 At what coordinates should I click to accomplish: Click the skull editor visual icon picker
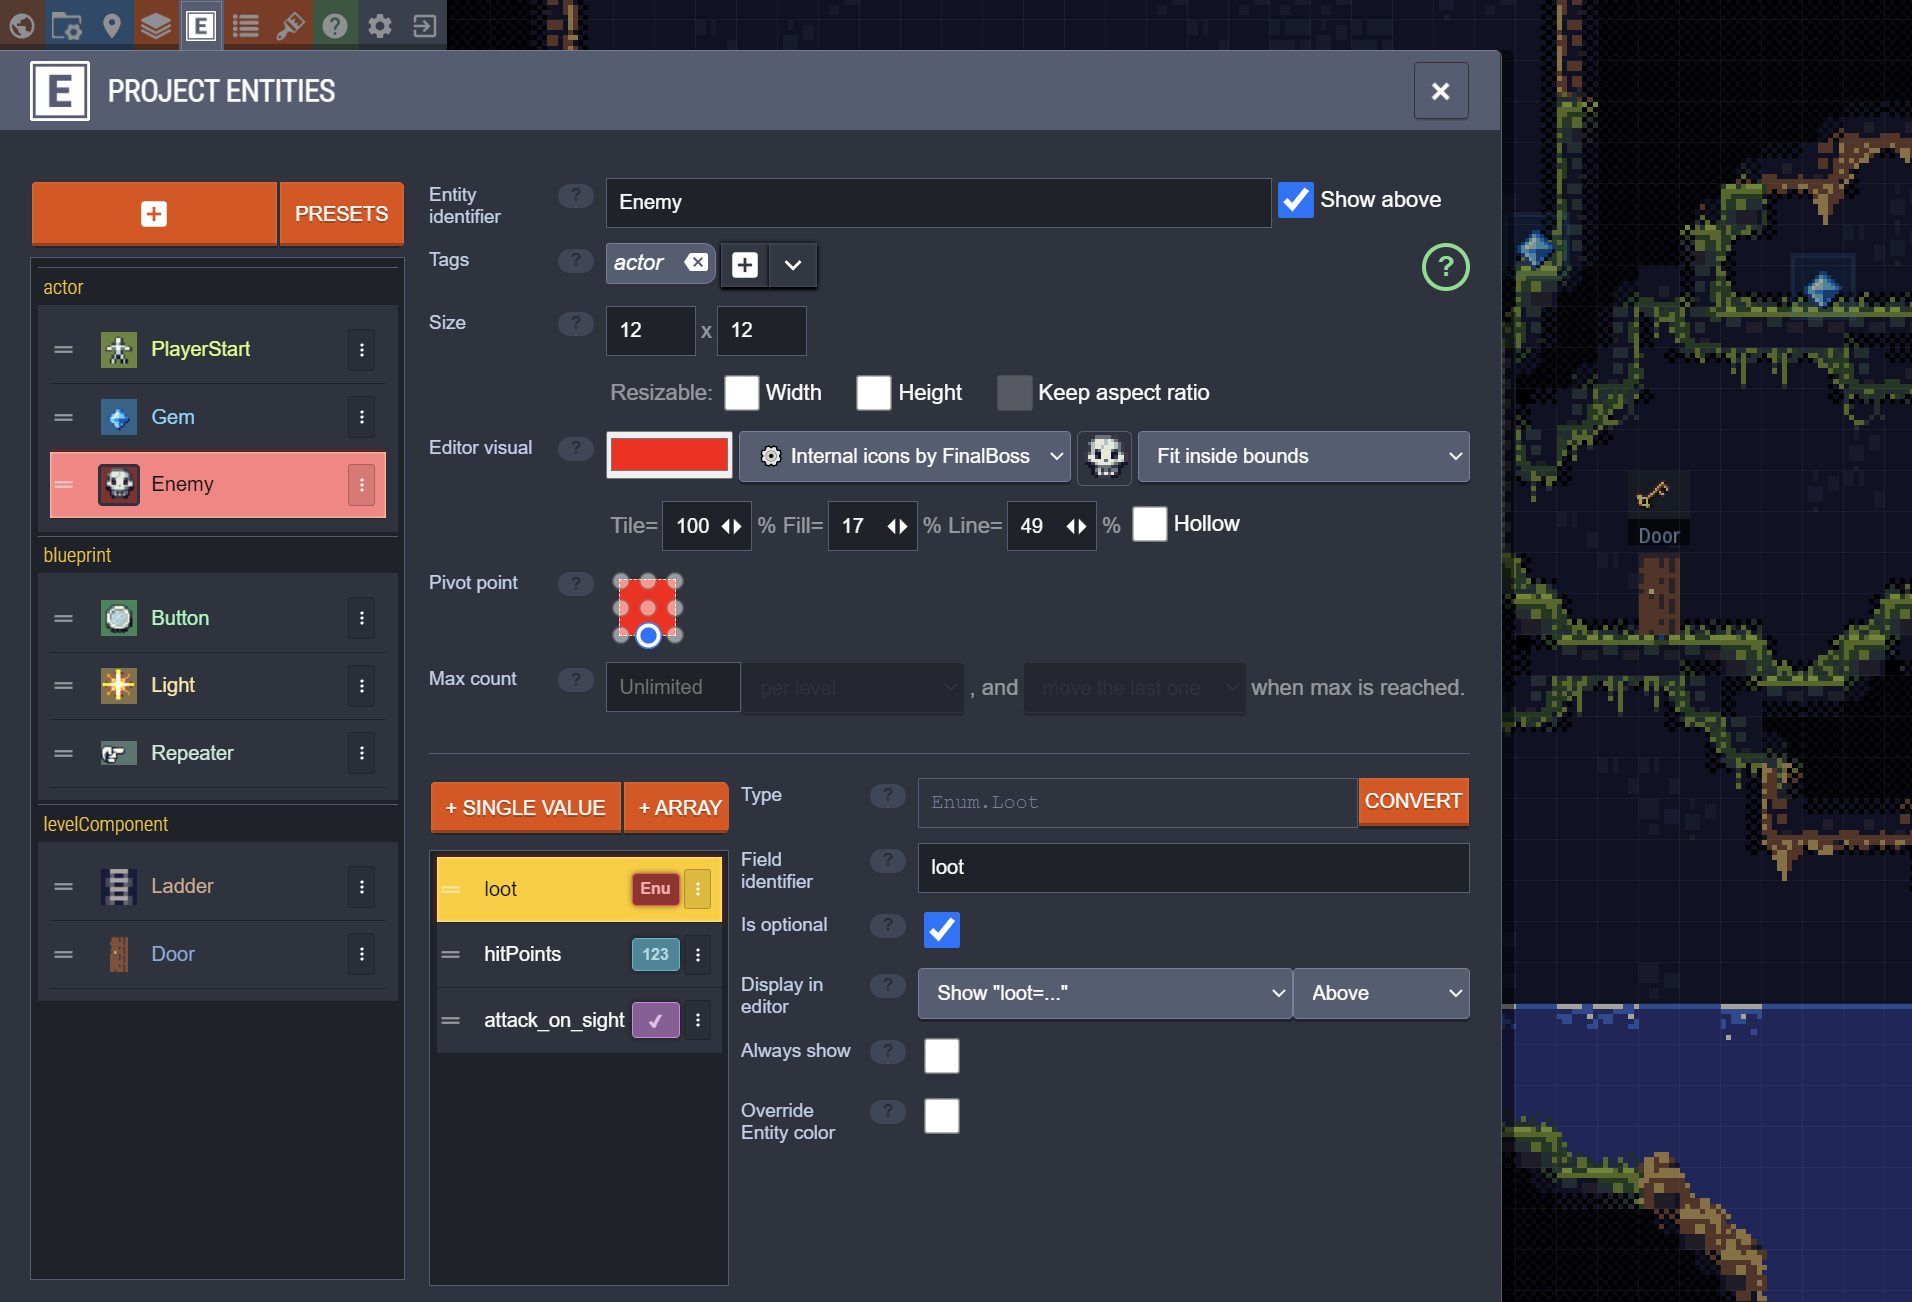(1105, 457)
